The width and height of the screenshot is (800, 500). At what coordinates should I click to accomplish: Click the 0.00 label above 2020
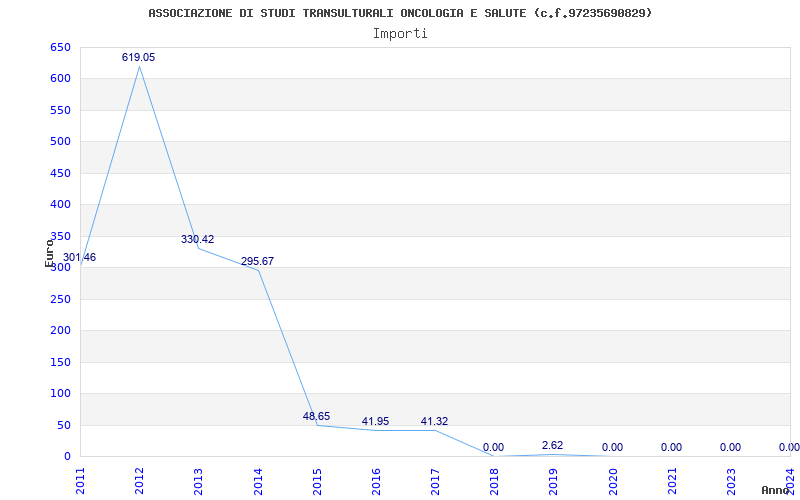pos(612,447)
